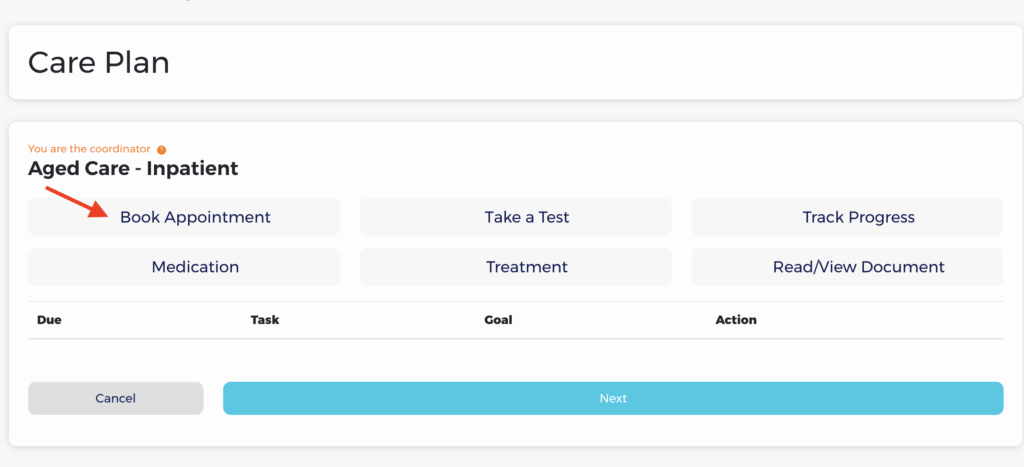This screenshot has width=1024, height=467.
Task: Click the Goal column header
Action: (x=498, y=320)
